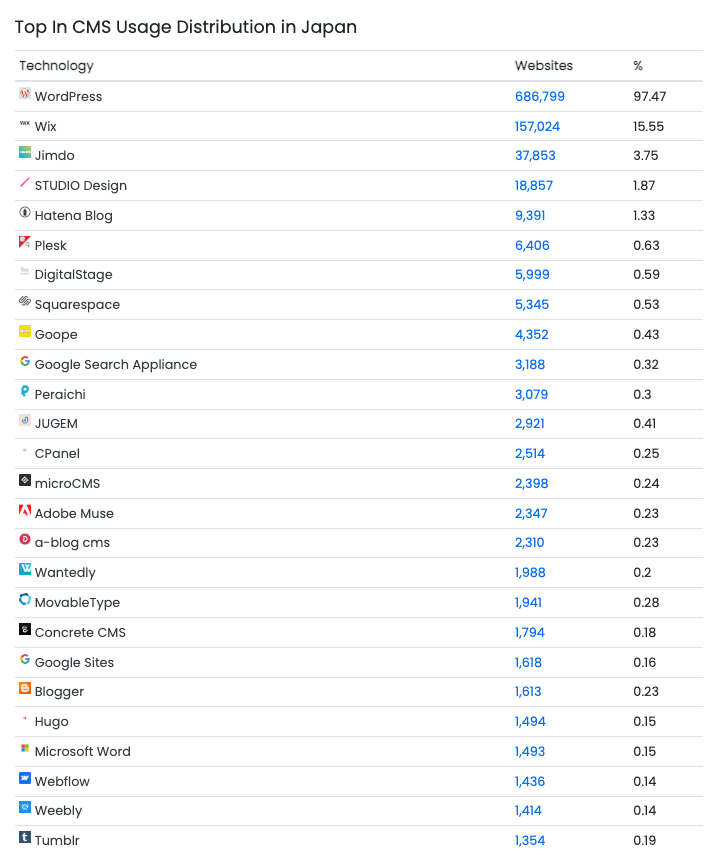This screenshot has height=855, width=719.
Task: Click the Wix logo icon
Action: (25, 124)
